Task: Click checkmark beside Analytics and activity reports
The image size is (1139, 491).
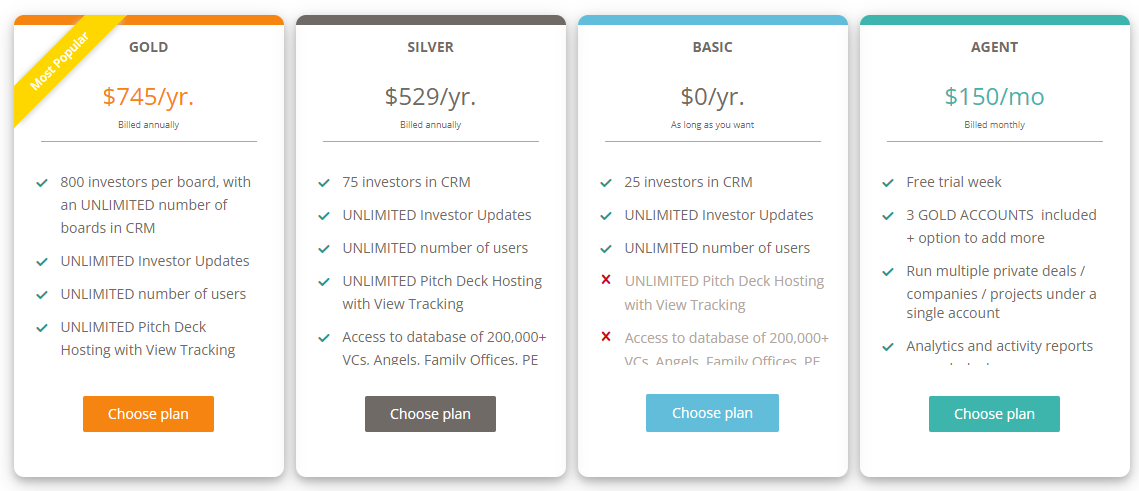Action: point(888,347)
